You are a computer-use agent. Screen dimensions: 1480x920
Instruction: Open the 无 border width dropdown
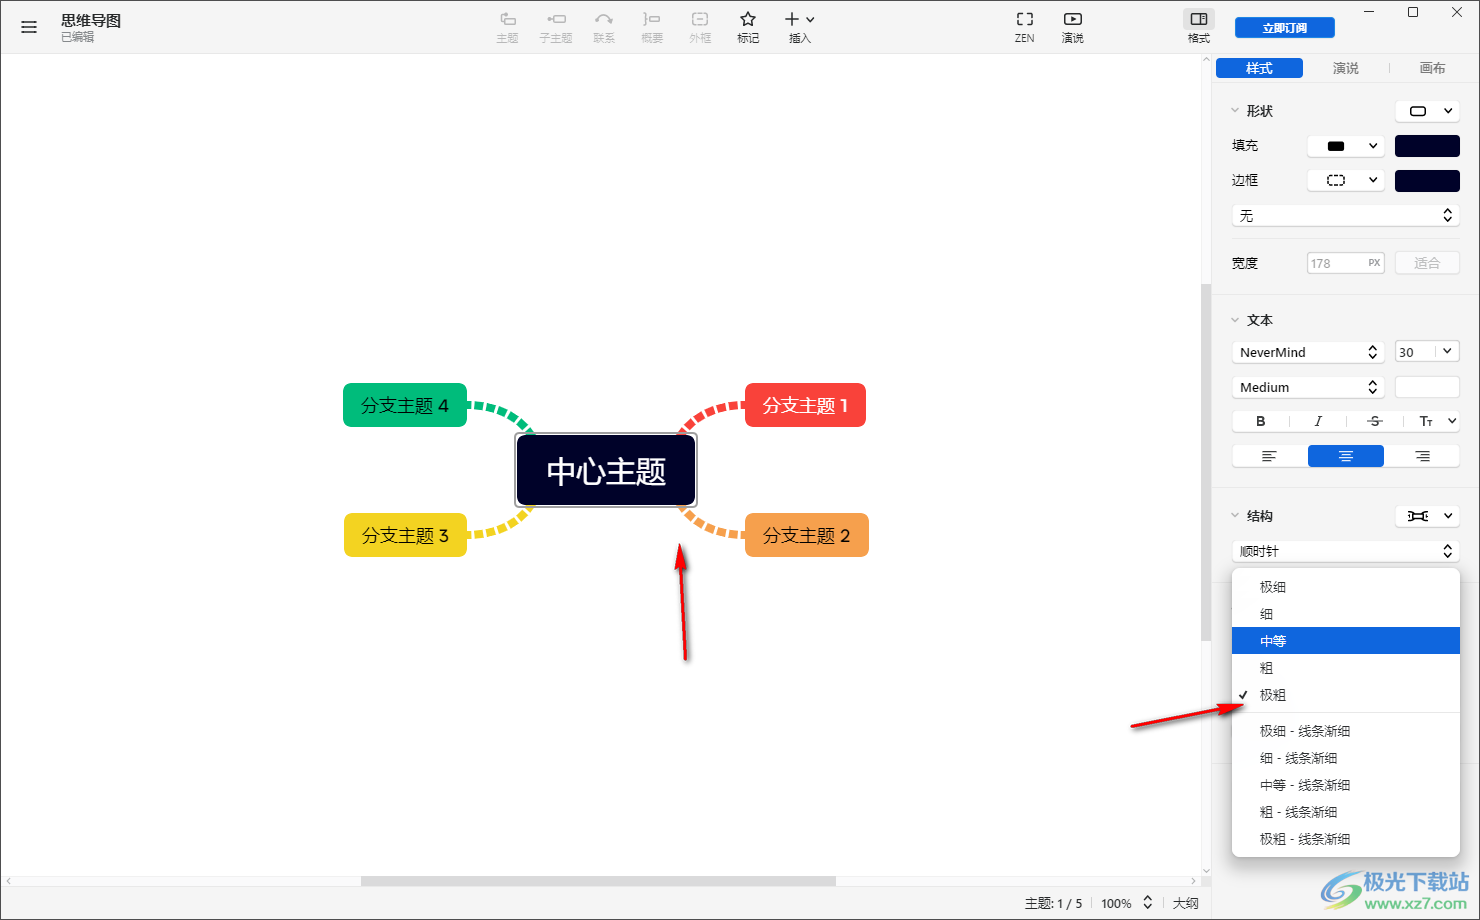click(1346, 216)
